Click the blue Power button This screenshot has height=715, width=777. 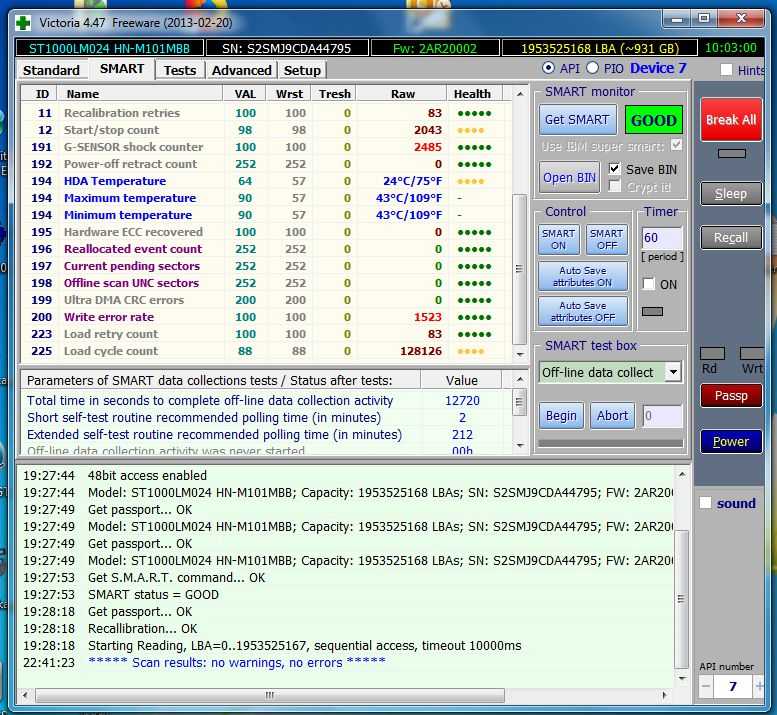tap(730, 441)
